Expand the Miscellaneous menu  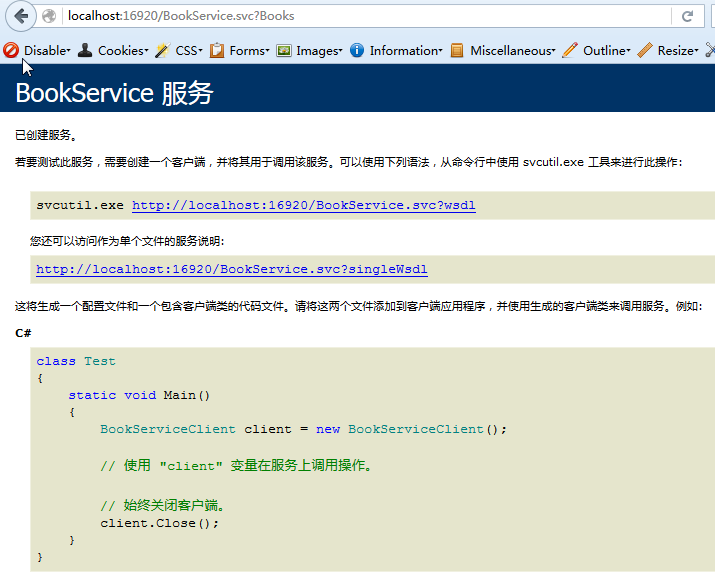[x=513, y=51]
